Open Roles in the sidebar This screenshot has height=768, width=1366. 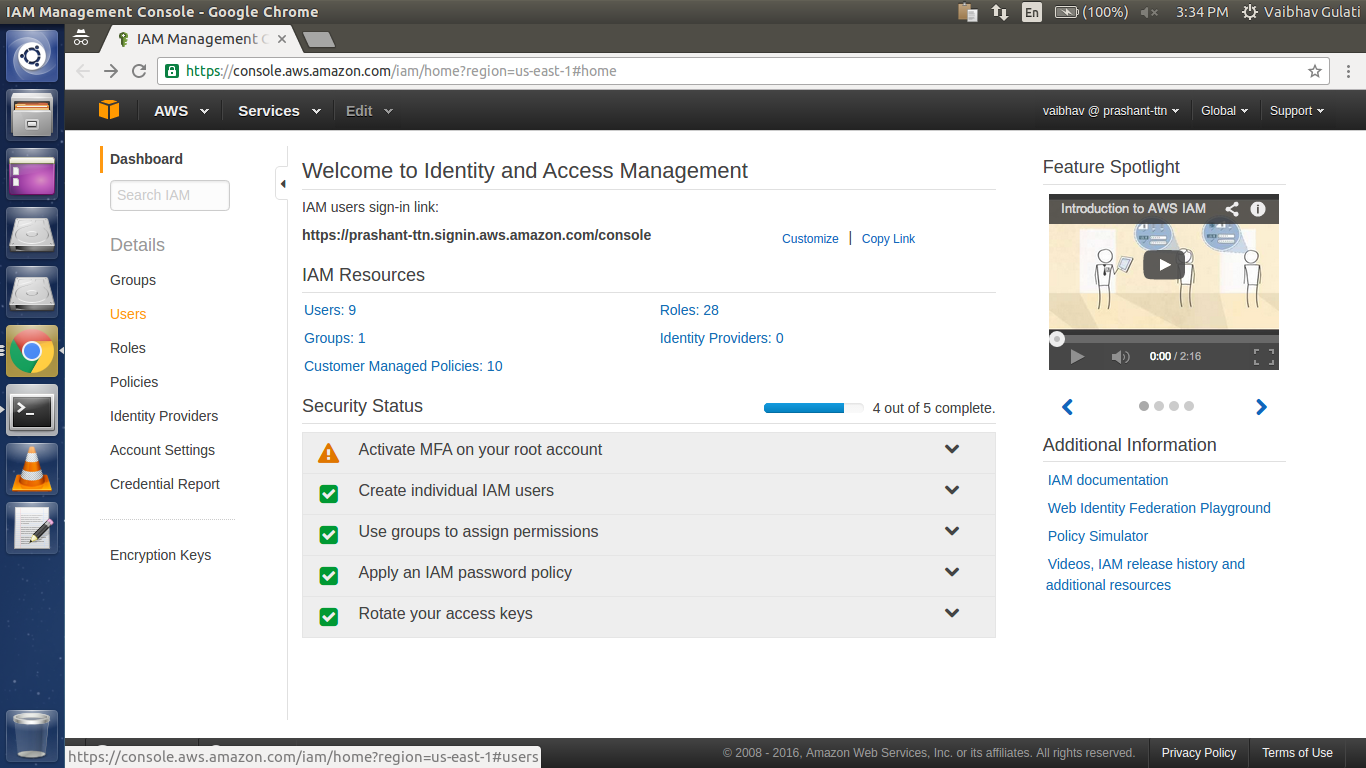[128, 348]
